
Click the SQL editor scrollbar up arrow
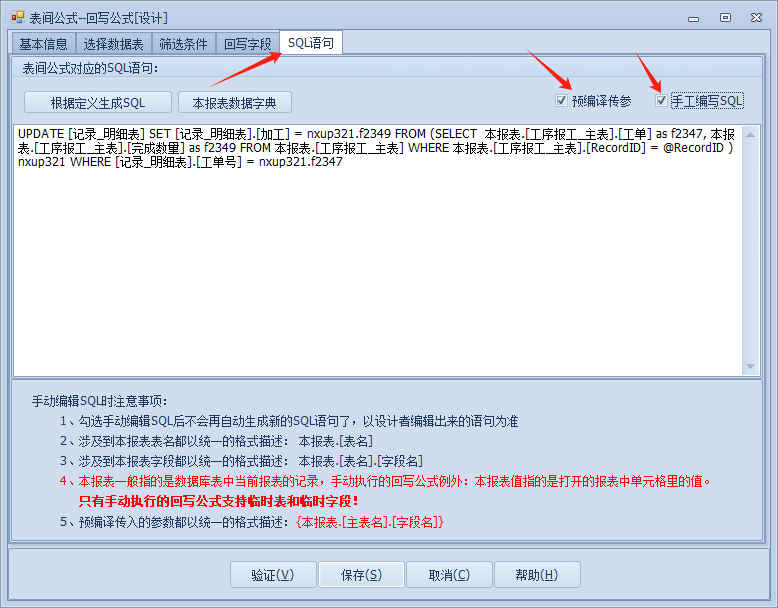pos(751,132)
